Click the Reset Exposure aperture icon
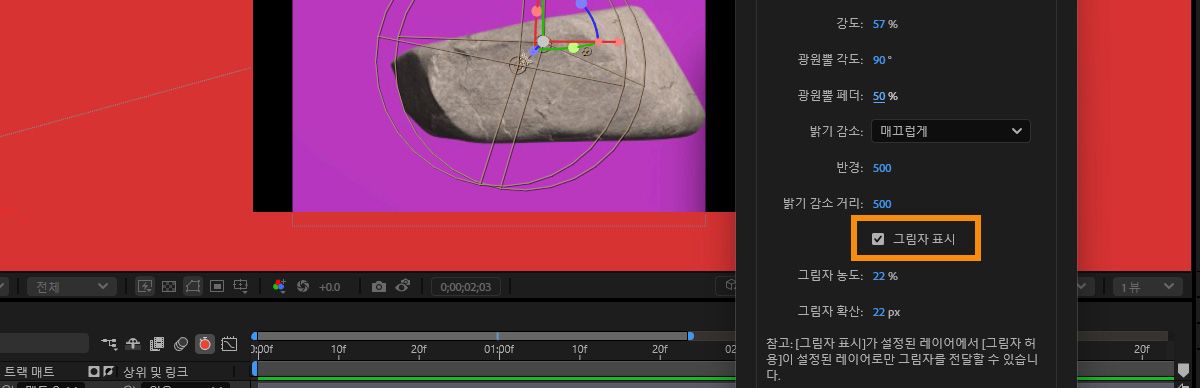 coord(303,286)
